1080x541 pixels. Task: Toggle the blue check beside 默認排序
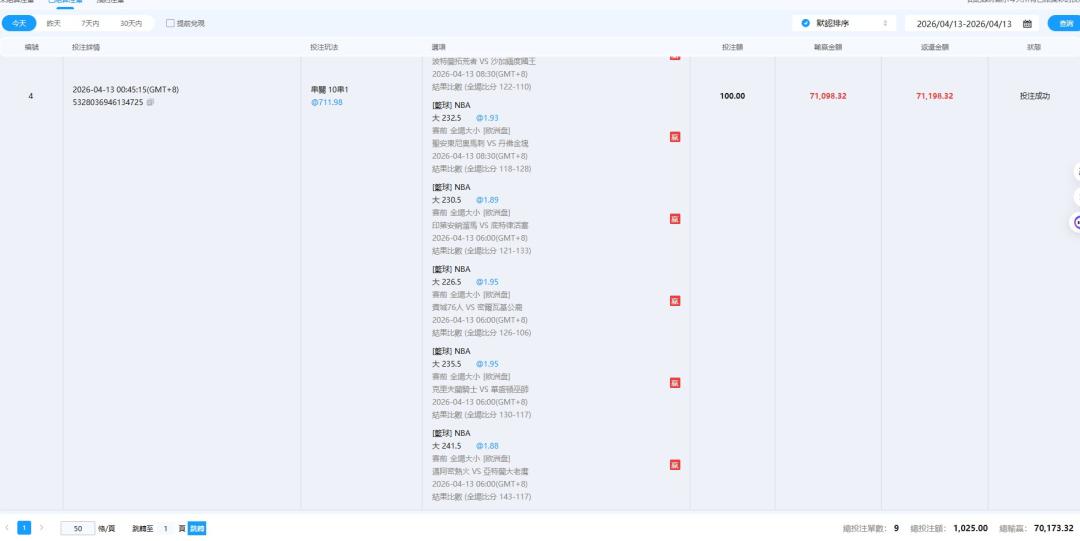pyautogui.click(x=806, y=23)
